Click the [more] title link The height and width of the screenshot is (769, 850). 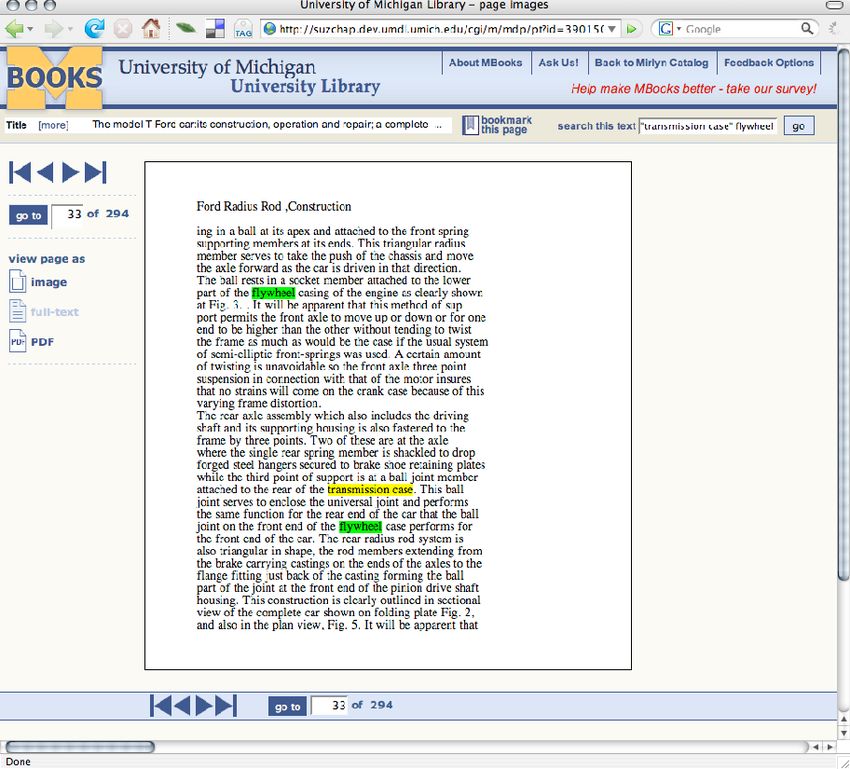click(53, 125)
